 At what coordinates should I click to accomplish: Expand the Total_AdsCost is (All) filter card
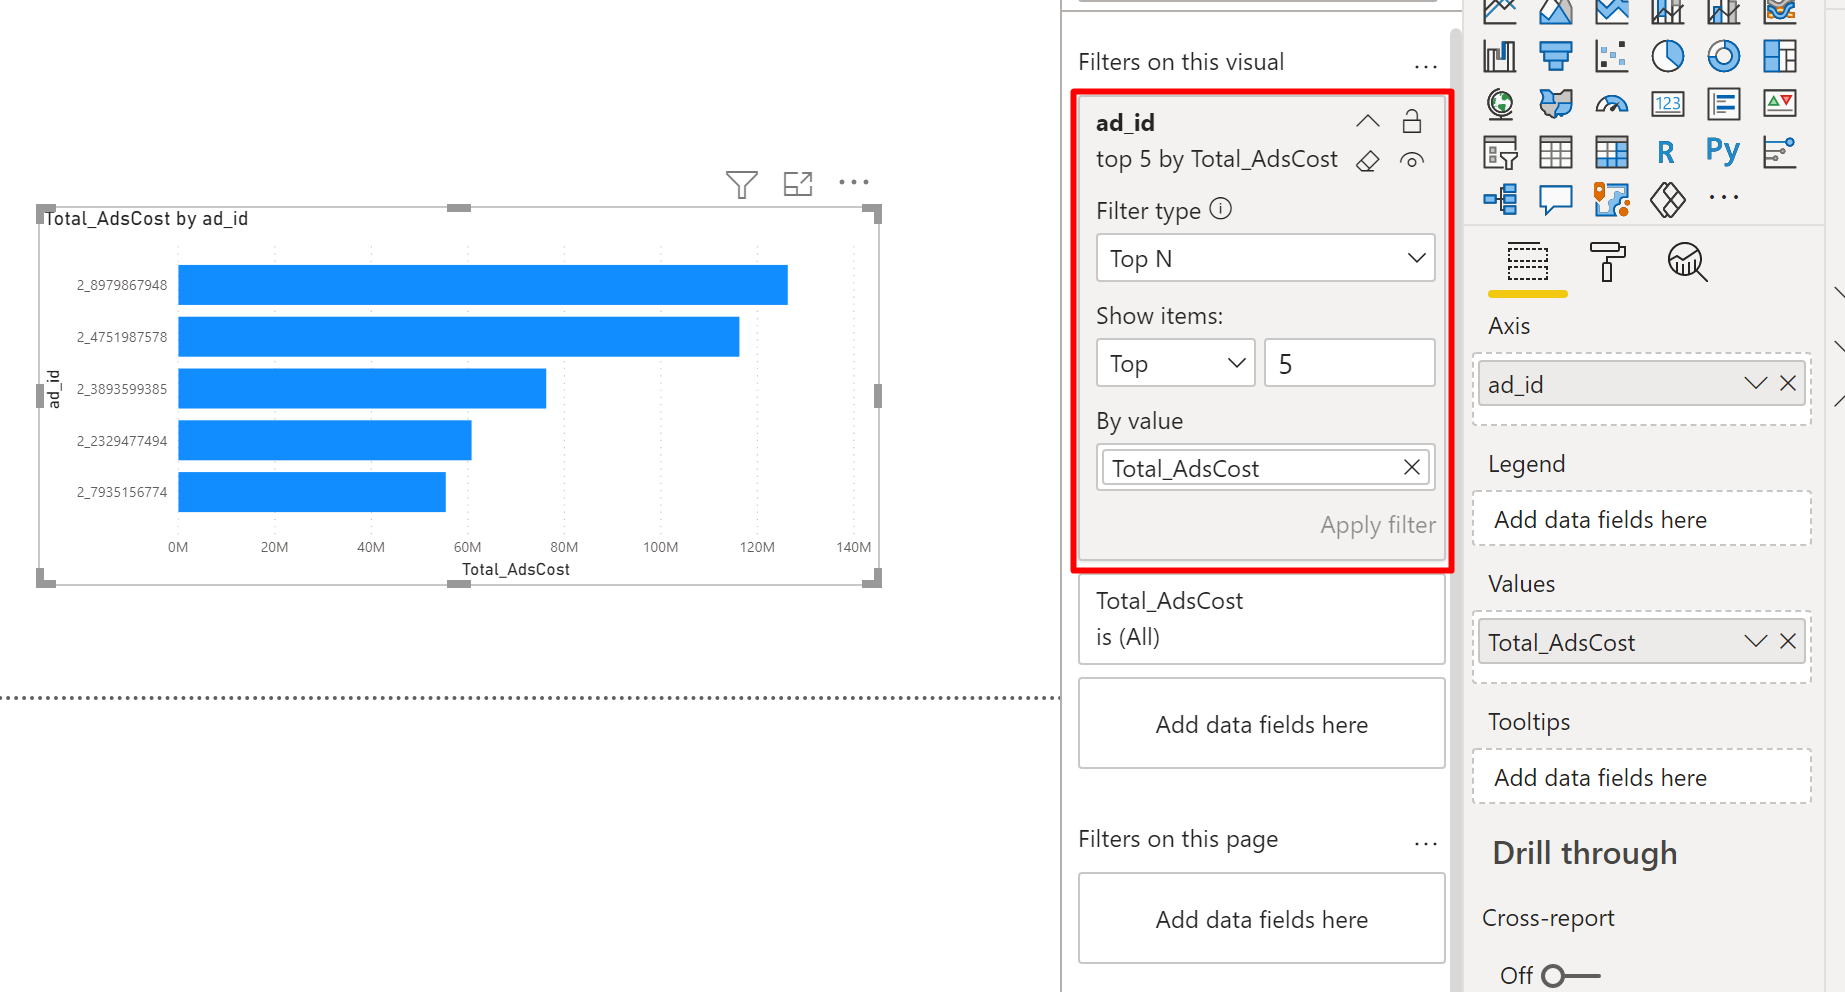tap(1261, 619)
